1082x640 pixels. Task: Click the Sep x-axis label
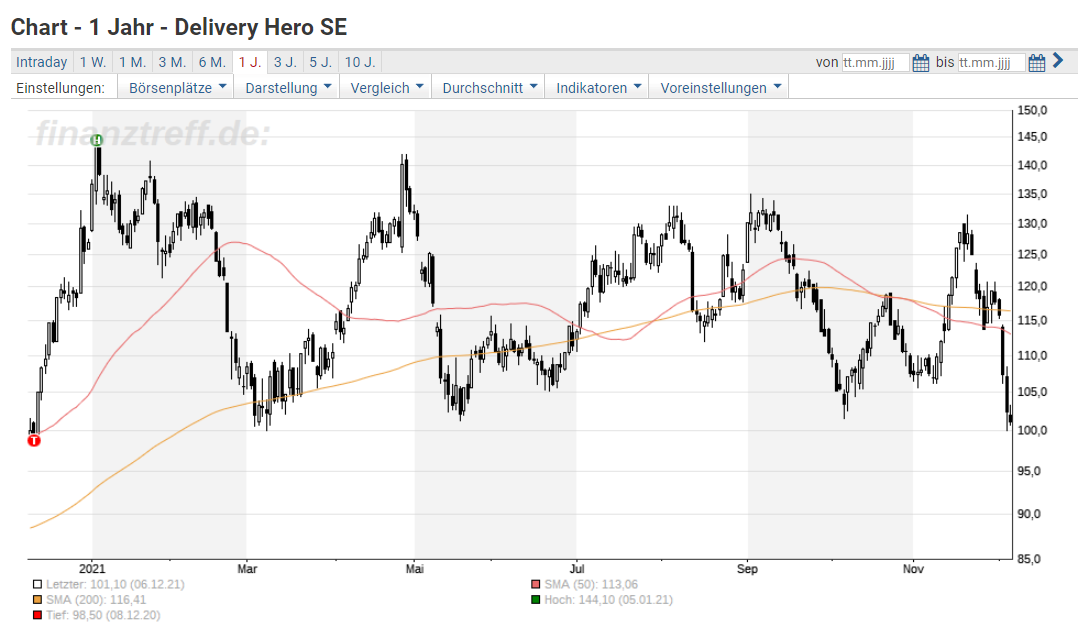click(747, 568)
